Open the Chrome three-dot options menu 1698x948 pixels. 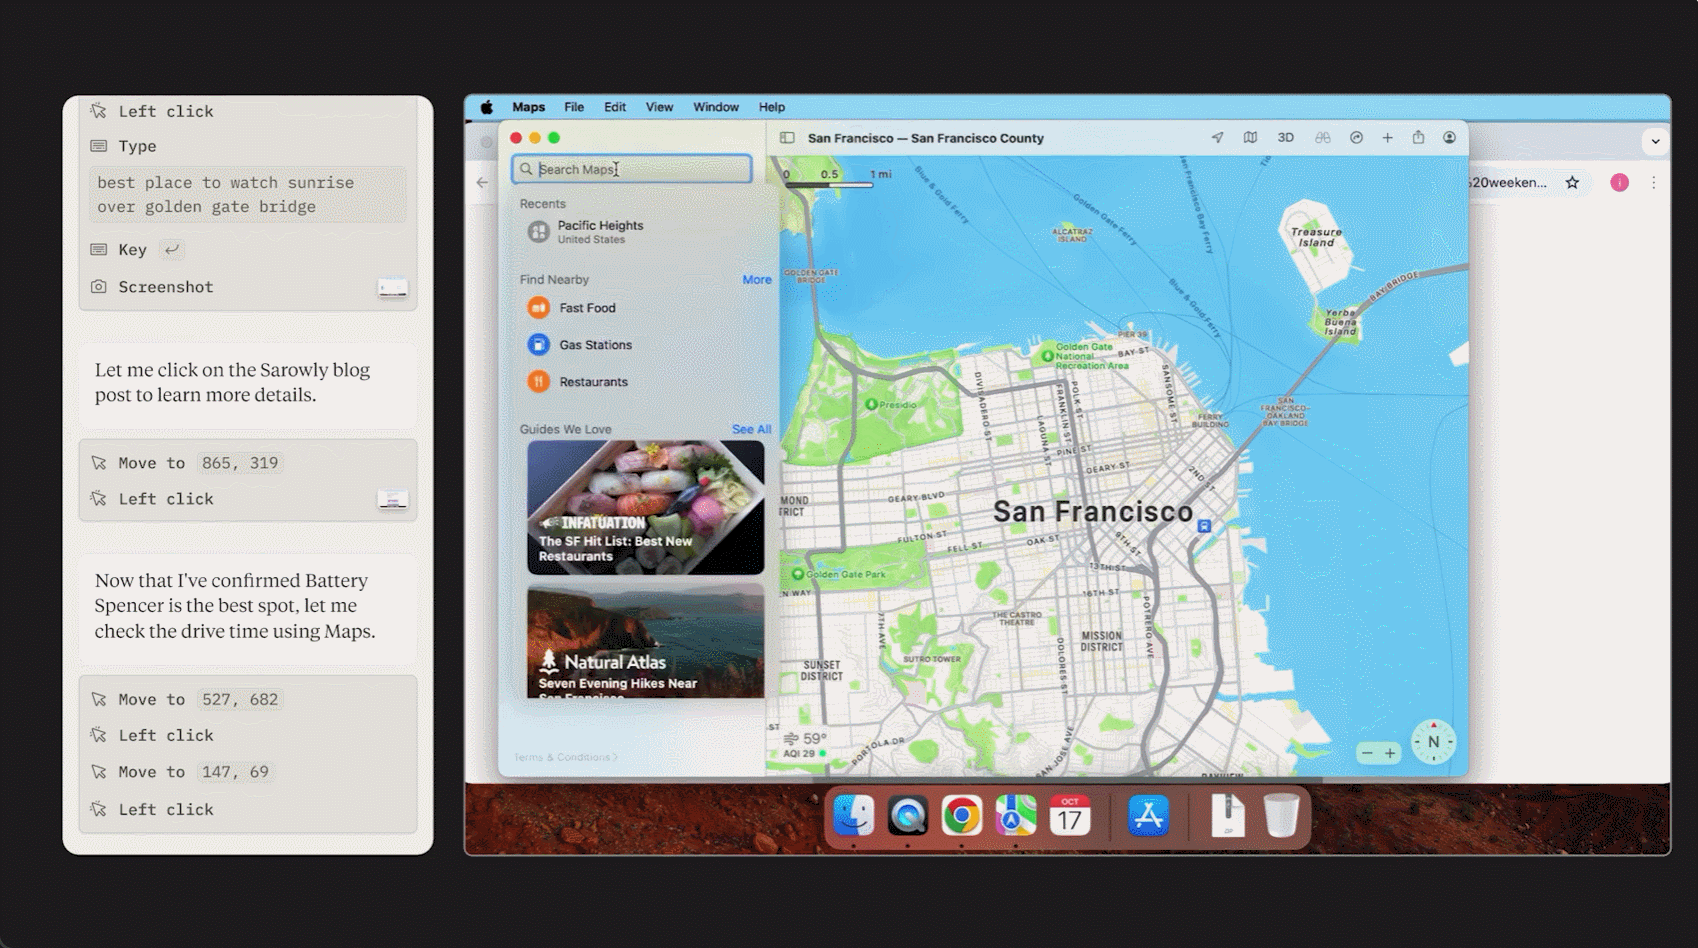point(1653,182)
